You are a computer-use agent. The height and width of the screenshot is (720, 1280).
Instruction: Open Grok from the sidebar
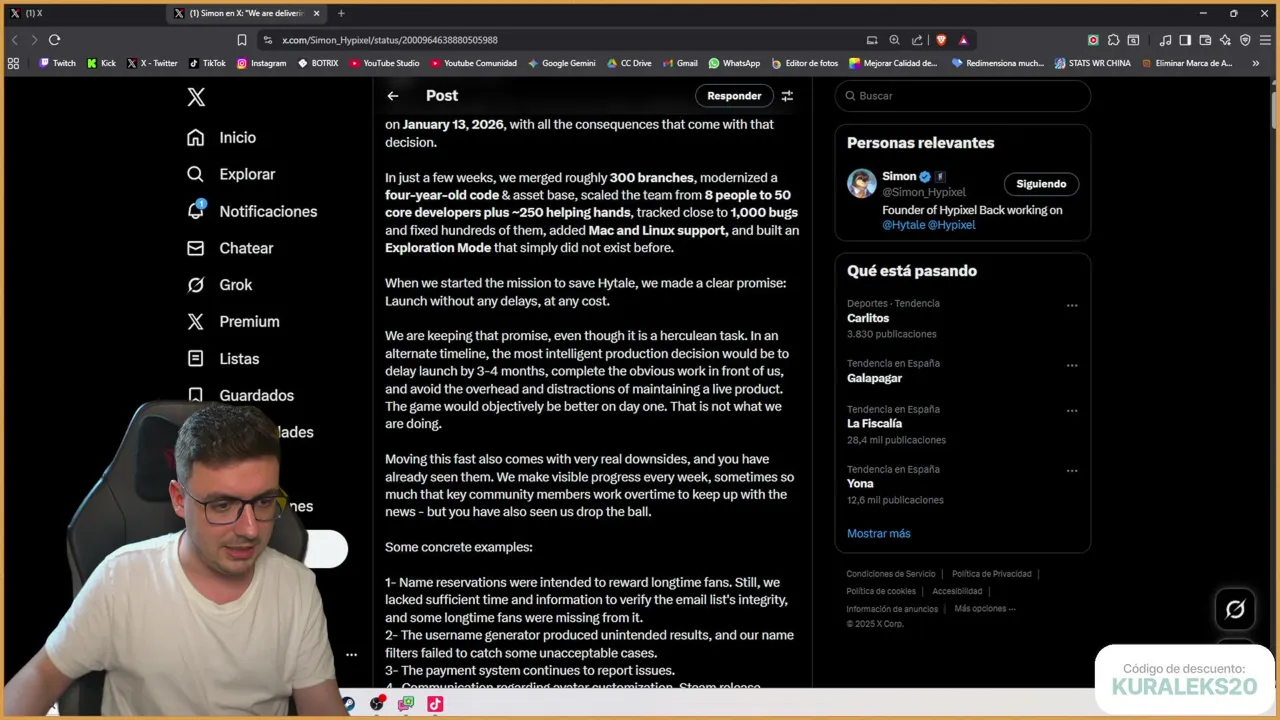pyautogui.click(x=220, y=285)
